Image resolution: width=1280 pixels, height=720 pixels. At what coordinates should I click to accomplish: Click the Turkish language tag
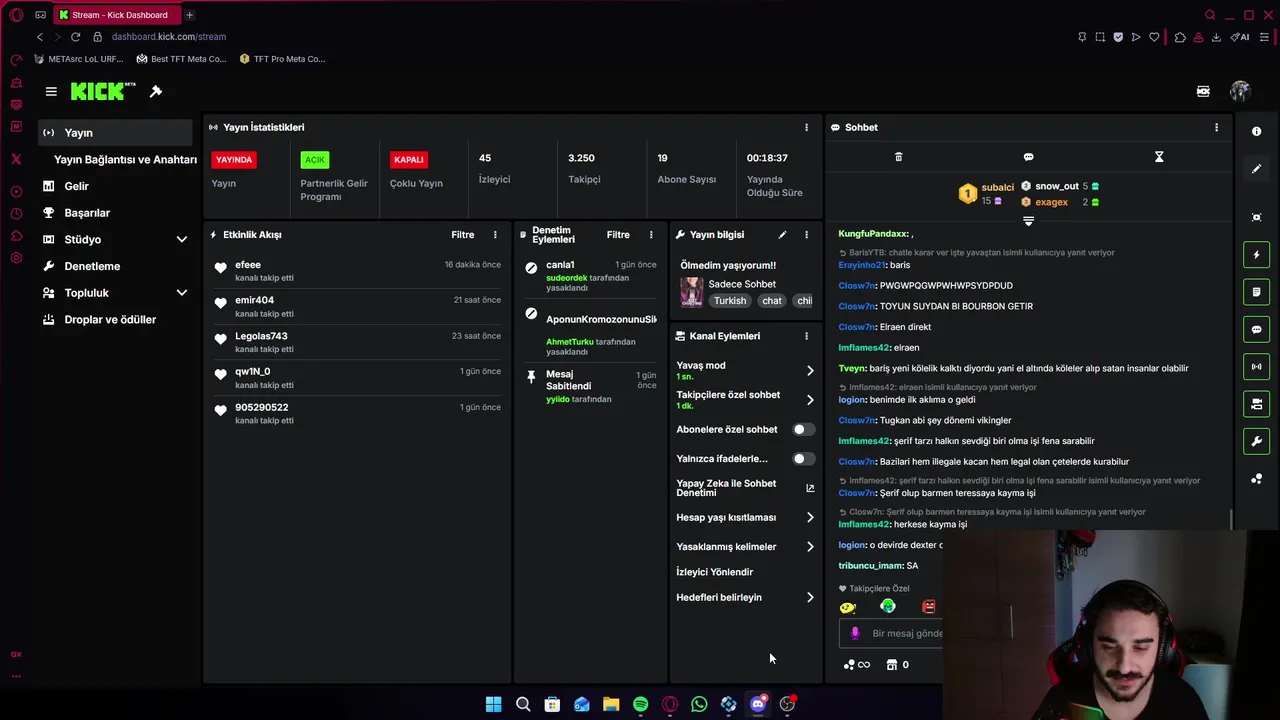point(730,301)
